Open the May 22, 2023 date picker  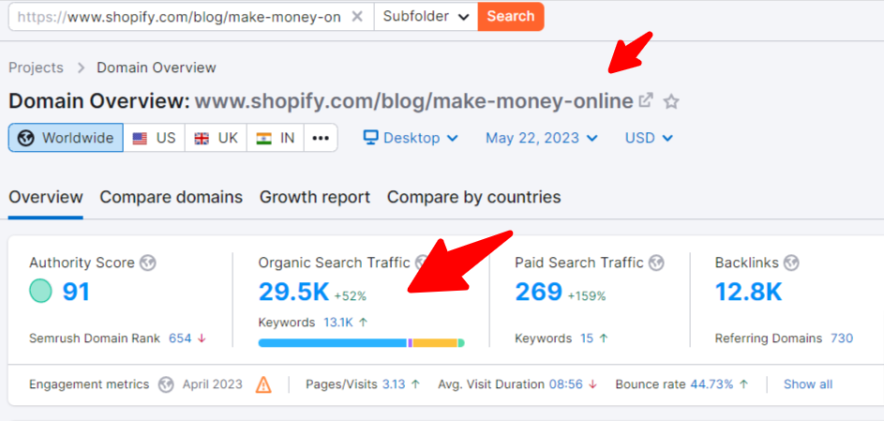coord(541,138)
